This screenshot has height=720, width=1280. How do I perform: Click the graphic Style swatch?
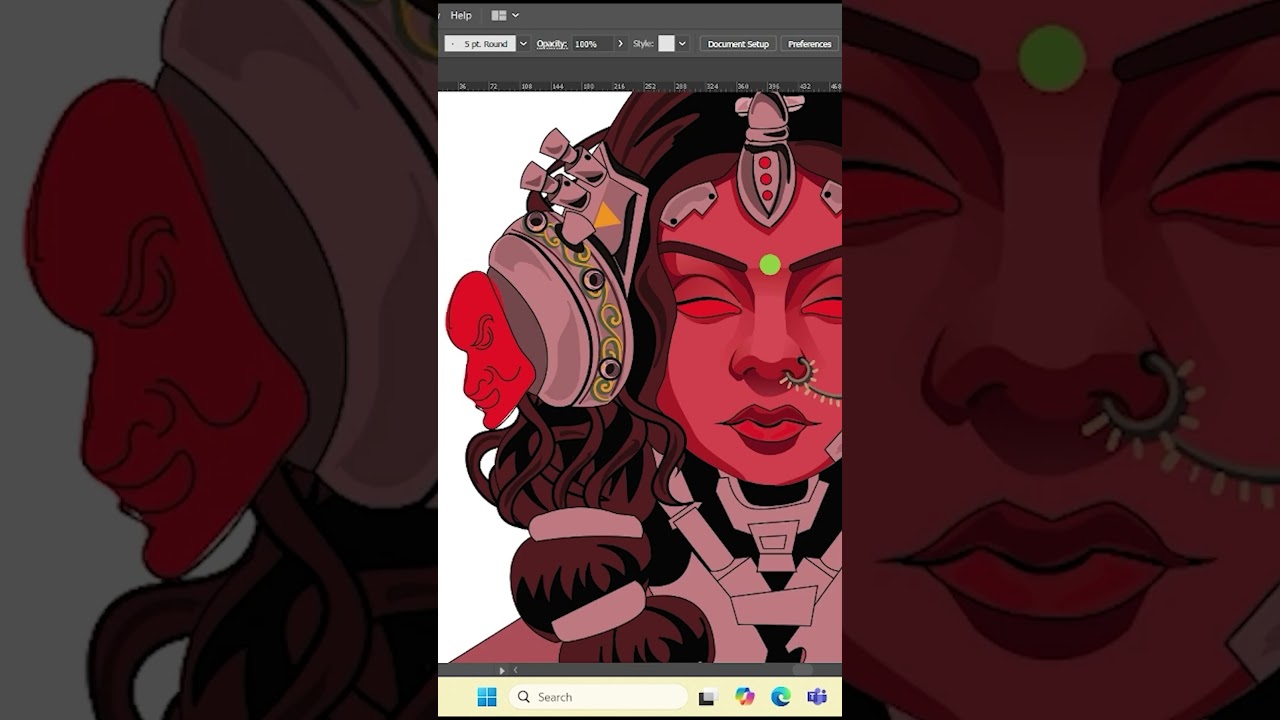click(x=666, y=44)
